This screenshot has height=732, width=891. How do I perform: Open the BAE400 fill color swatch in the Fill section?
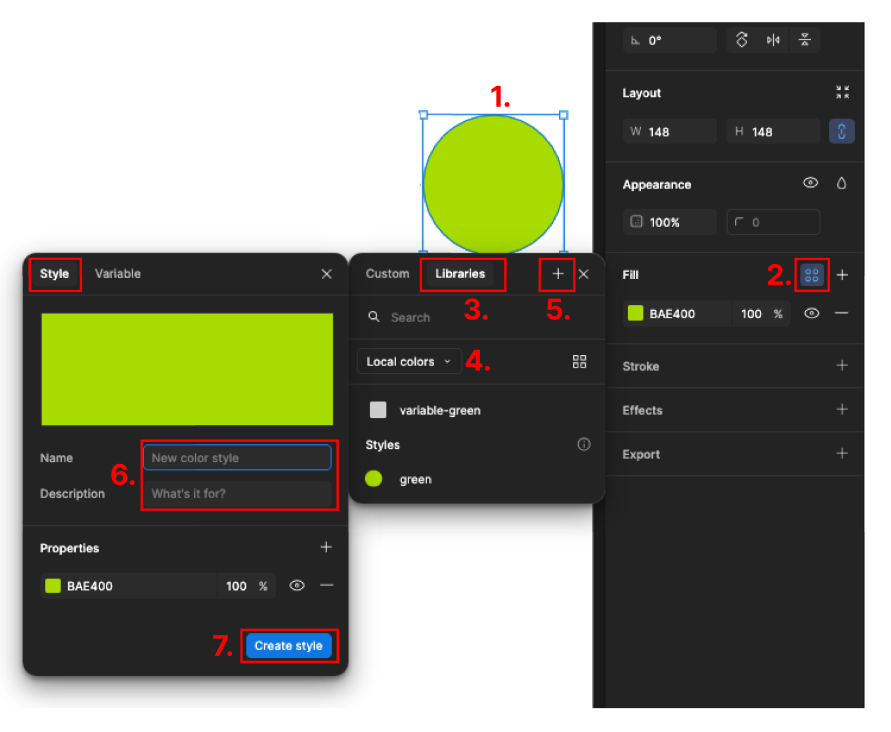click(635, 313)
